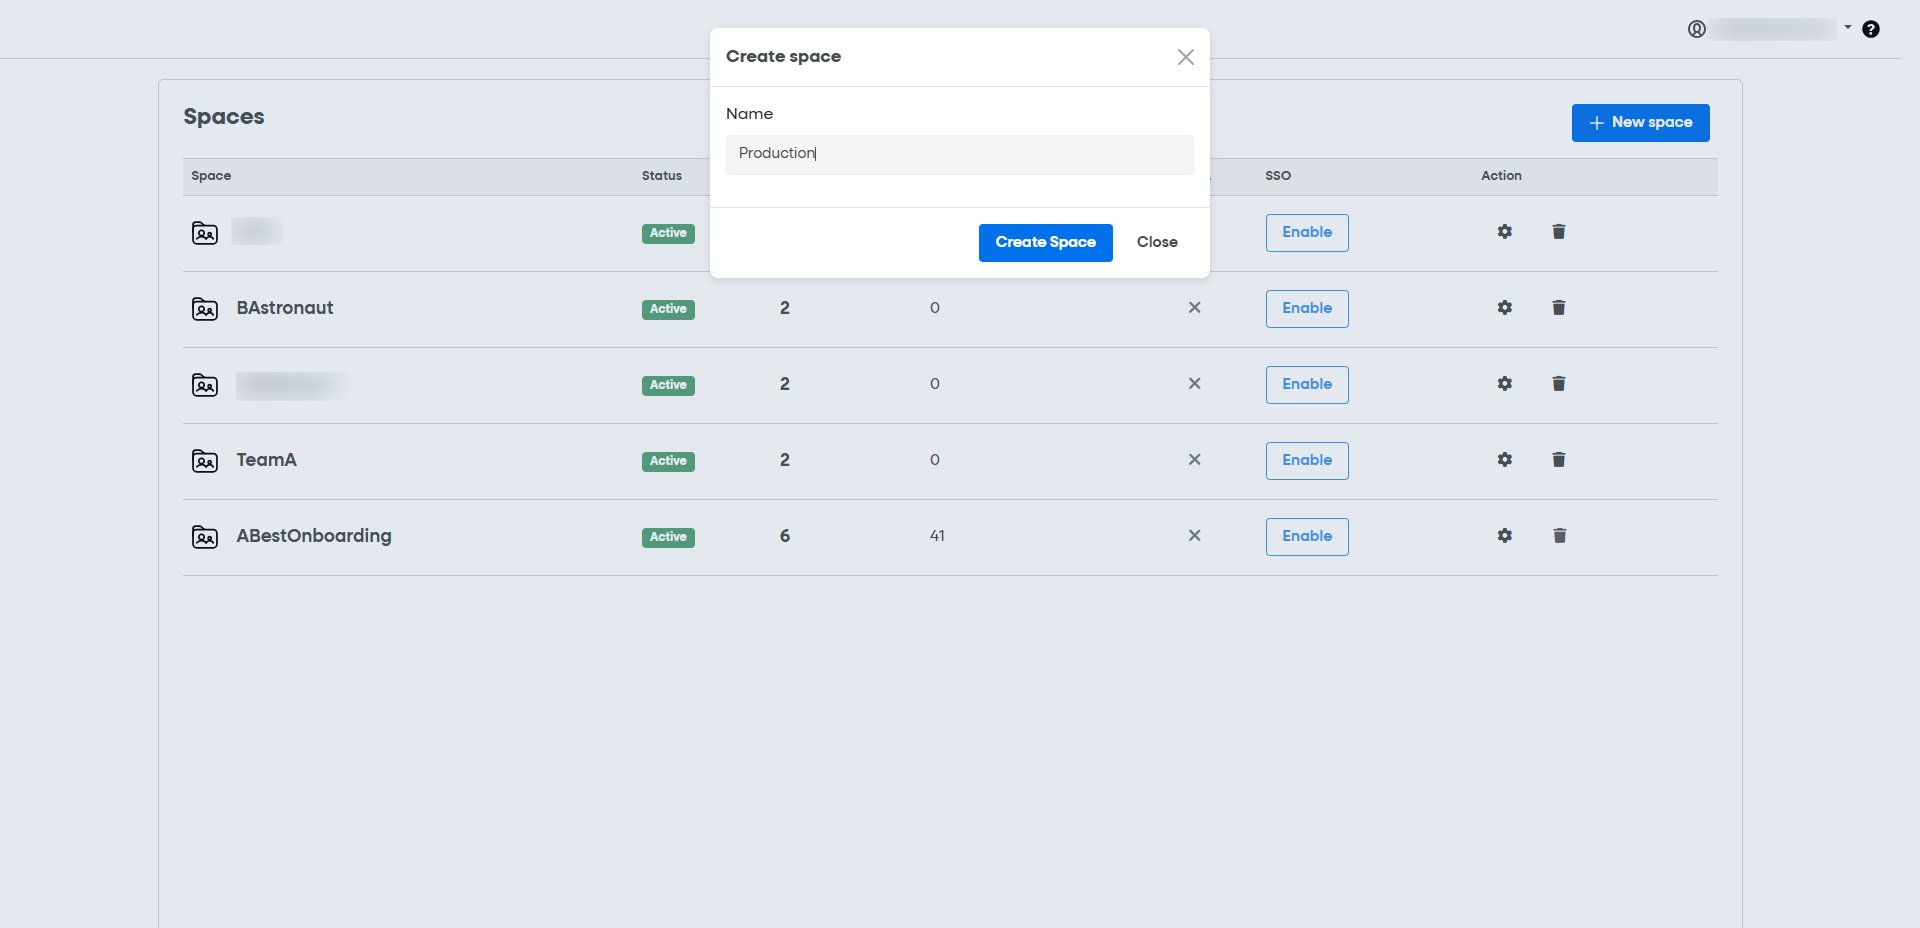Expand the user account dropdown arrow
Viewport: 1920px width, 928px height.
click(x=1848, y=27)
